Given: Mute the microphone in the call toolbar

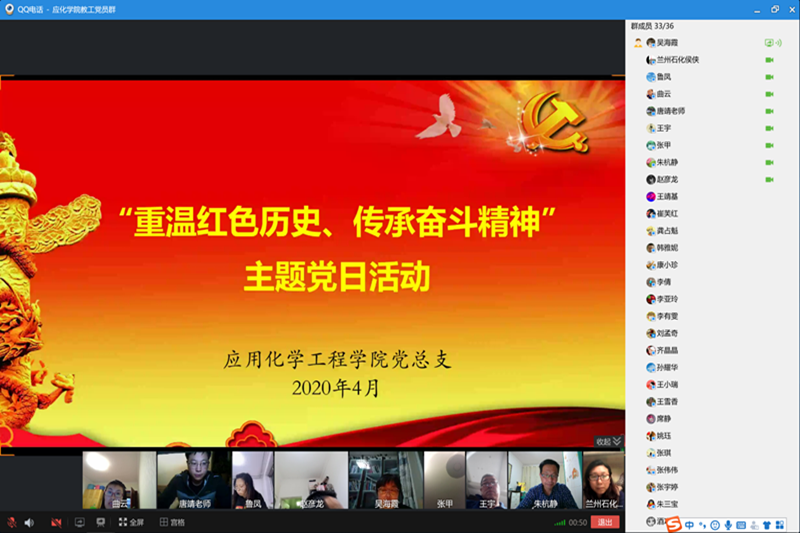Looking at the screenshot, I should click(11, 522).
